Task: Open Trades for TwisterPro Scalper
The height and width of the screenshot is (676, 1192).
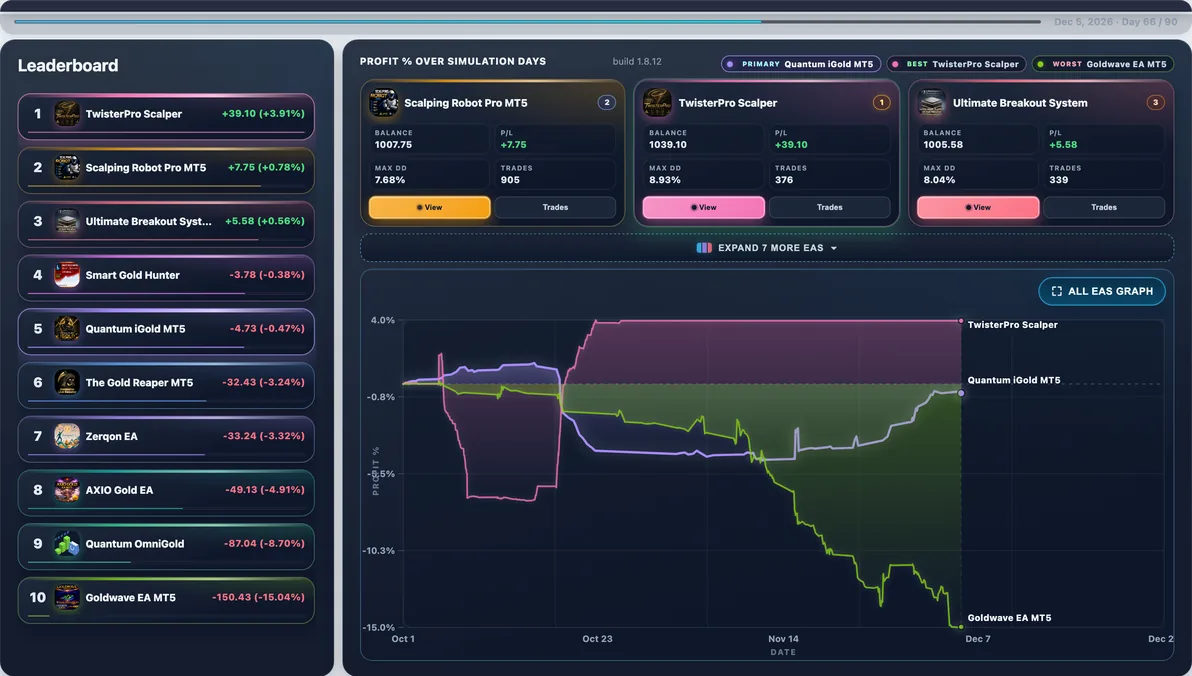Action: point(829,208)
